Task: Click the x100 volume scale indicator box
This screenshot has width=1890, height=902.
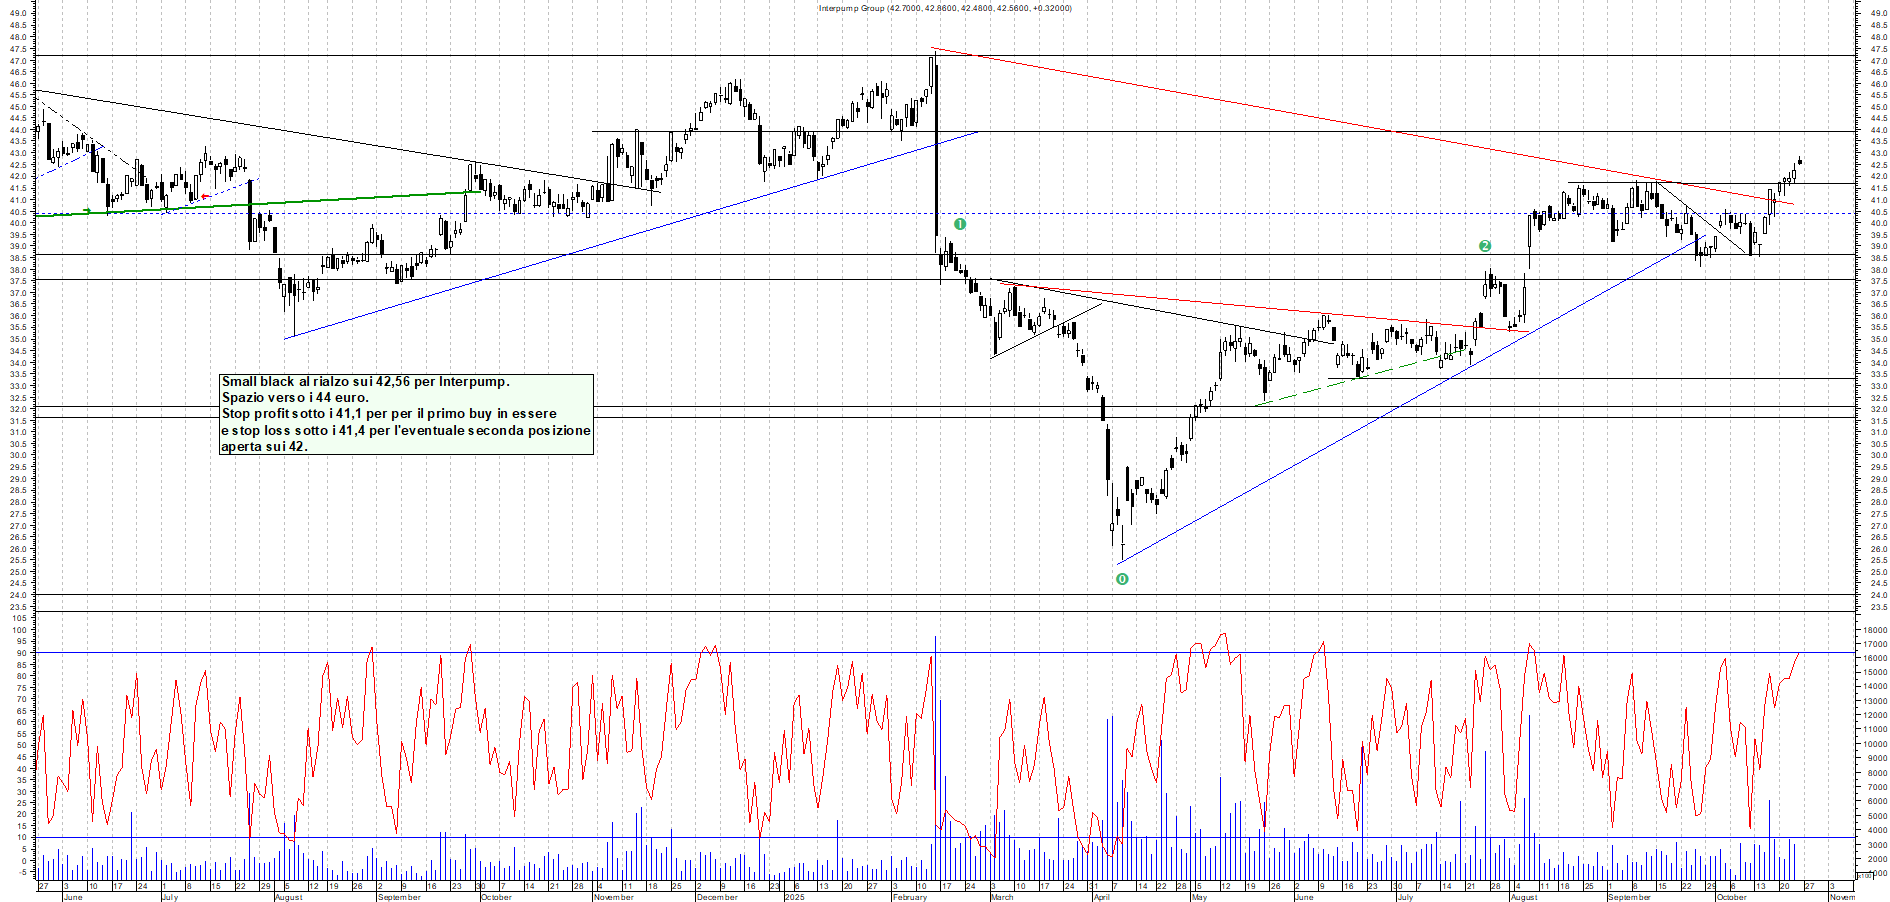Action: pos(1864,876)
